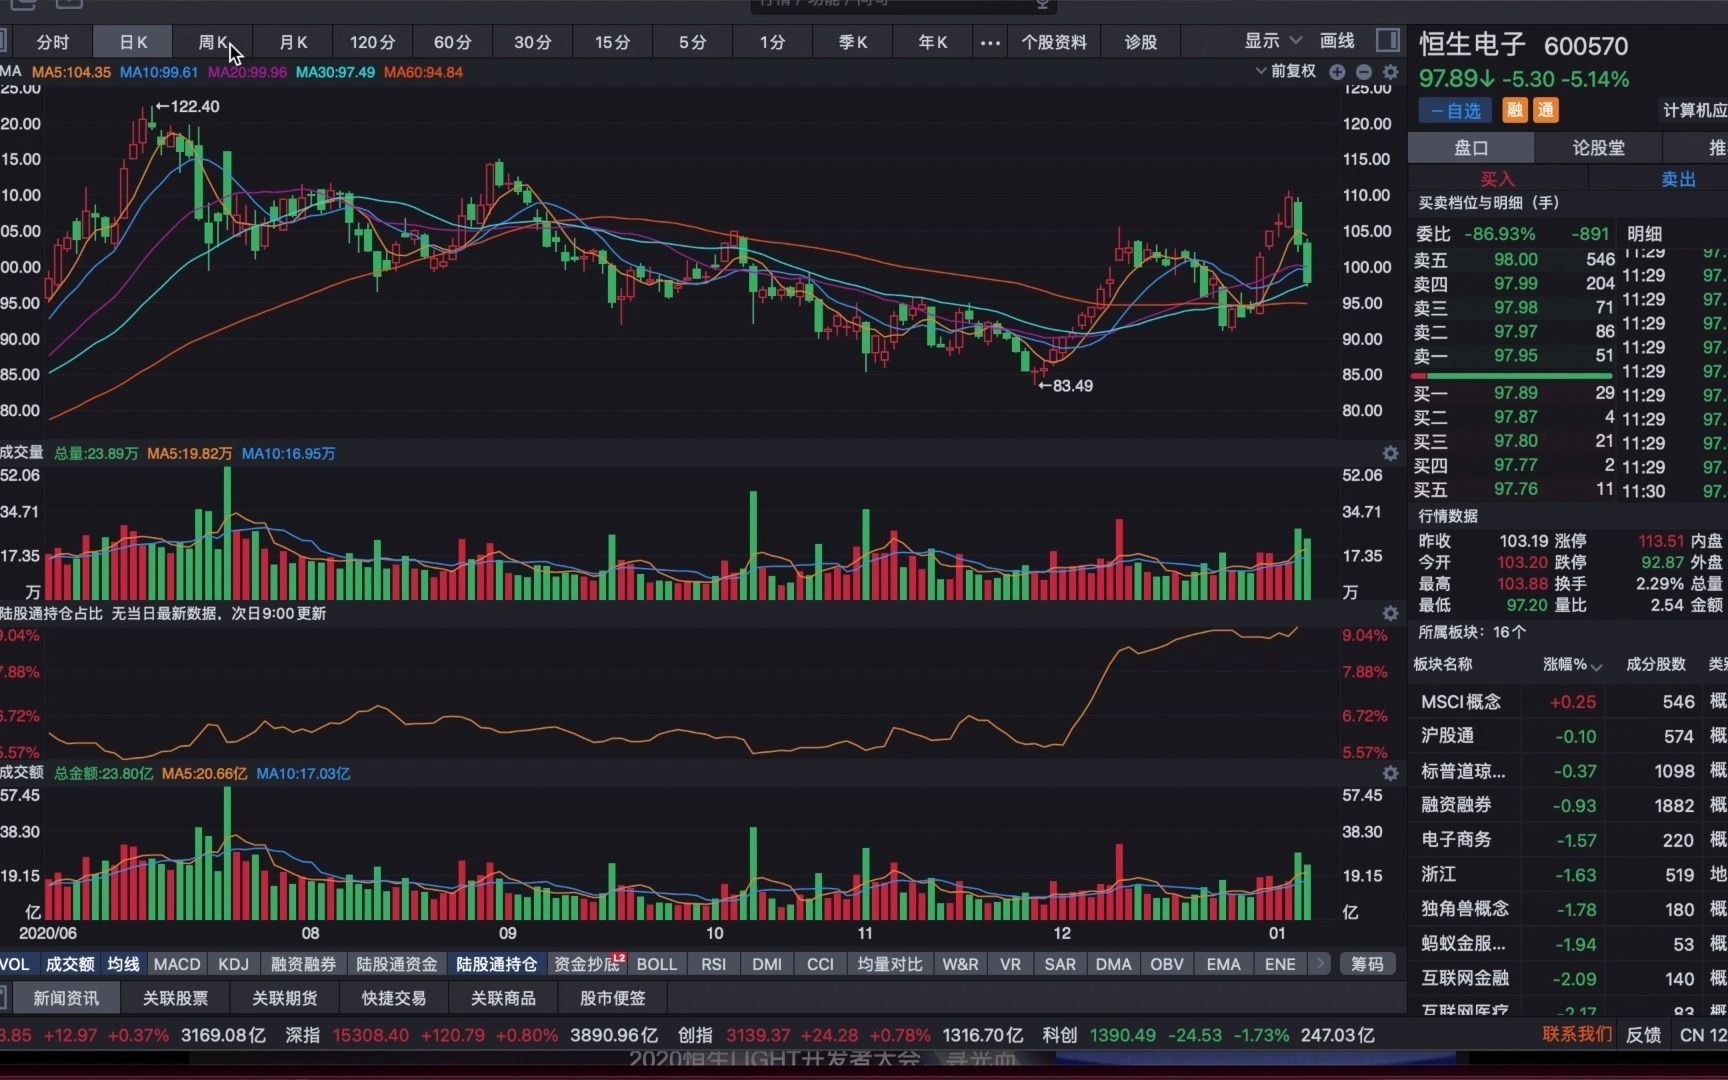Open 论股堂 discussion tab
Image resolution: width=1728 pixels, height=1080 pixels.
1598,148
